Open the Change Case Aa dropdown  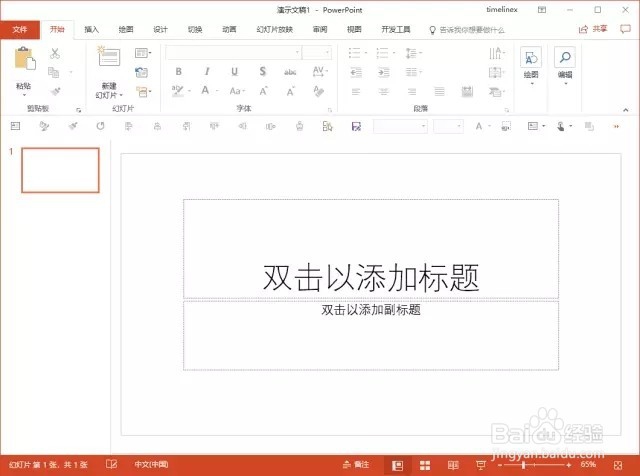coord(237,91)
